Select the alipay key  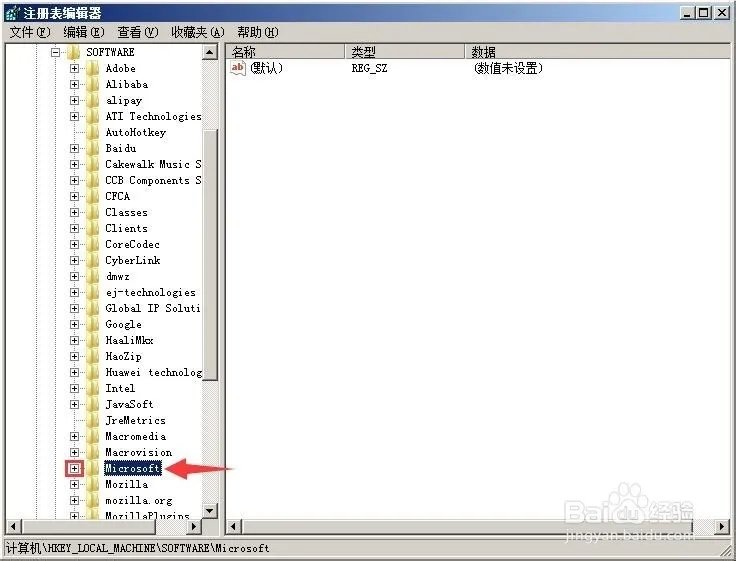123,100
